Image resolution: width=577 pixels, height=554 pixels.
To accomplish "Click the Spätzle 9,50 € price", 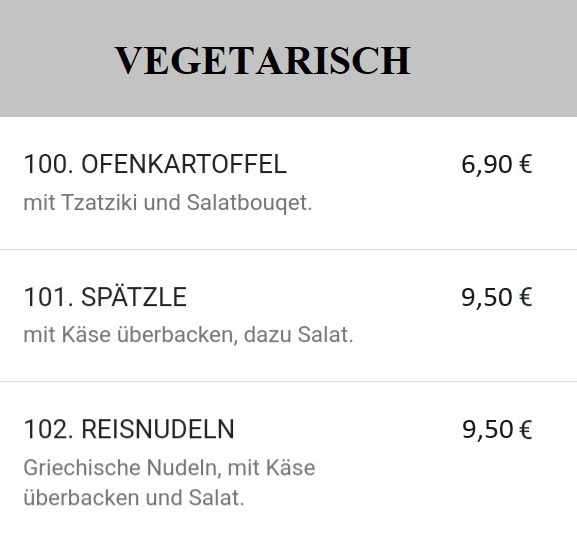I will (x=497, y=297).
